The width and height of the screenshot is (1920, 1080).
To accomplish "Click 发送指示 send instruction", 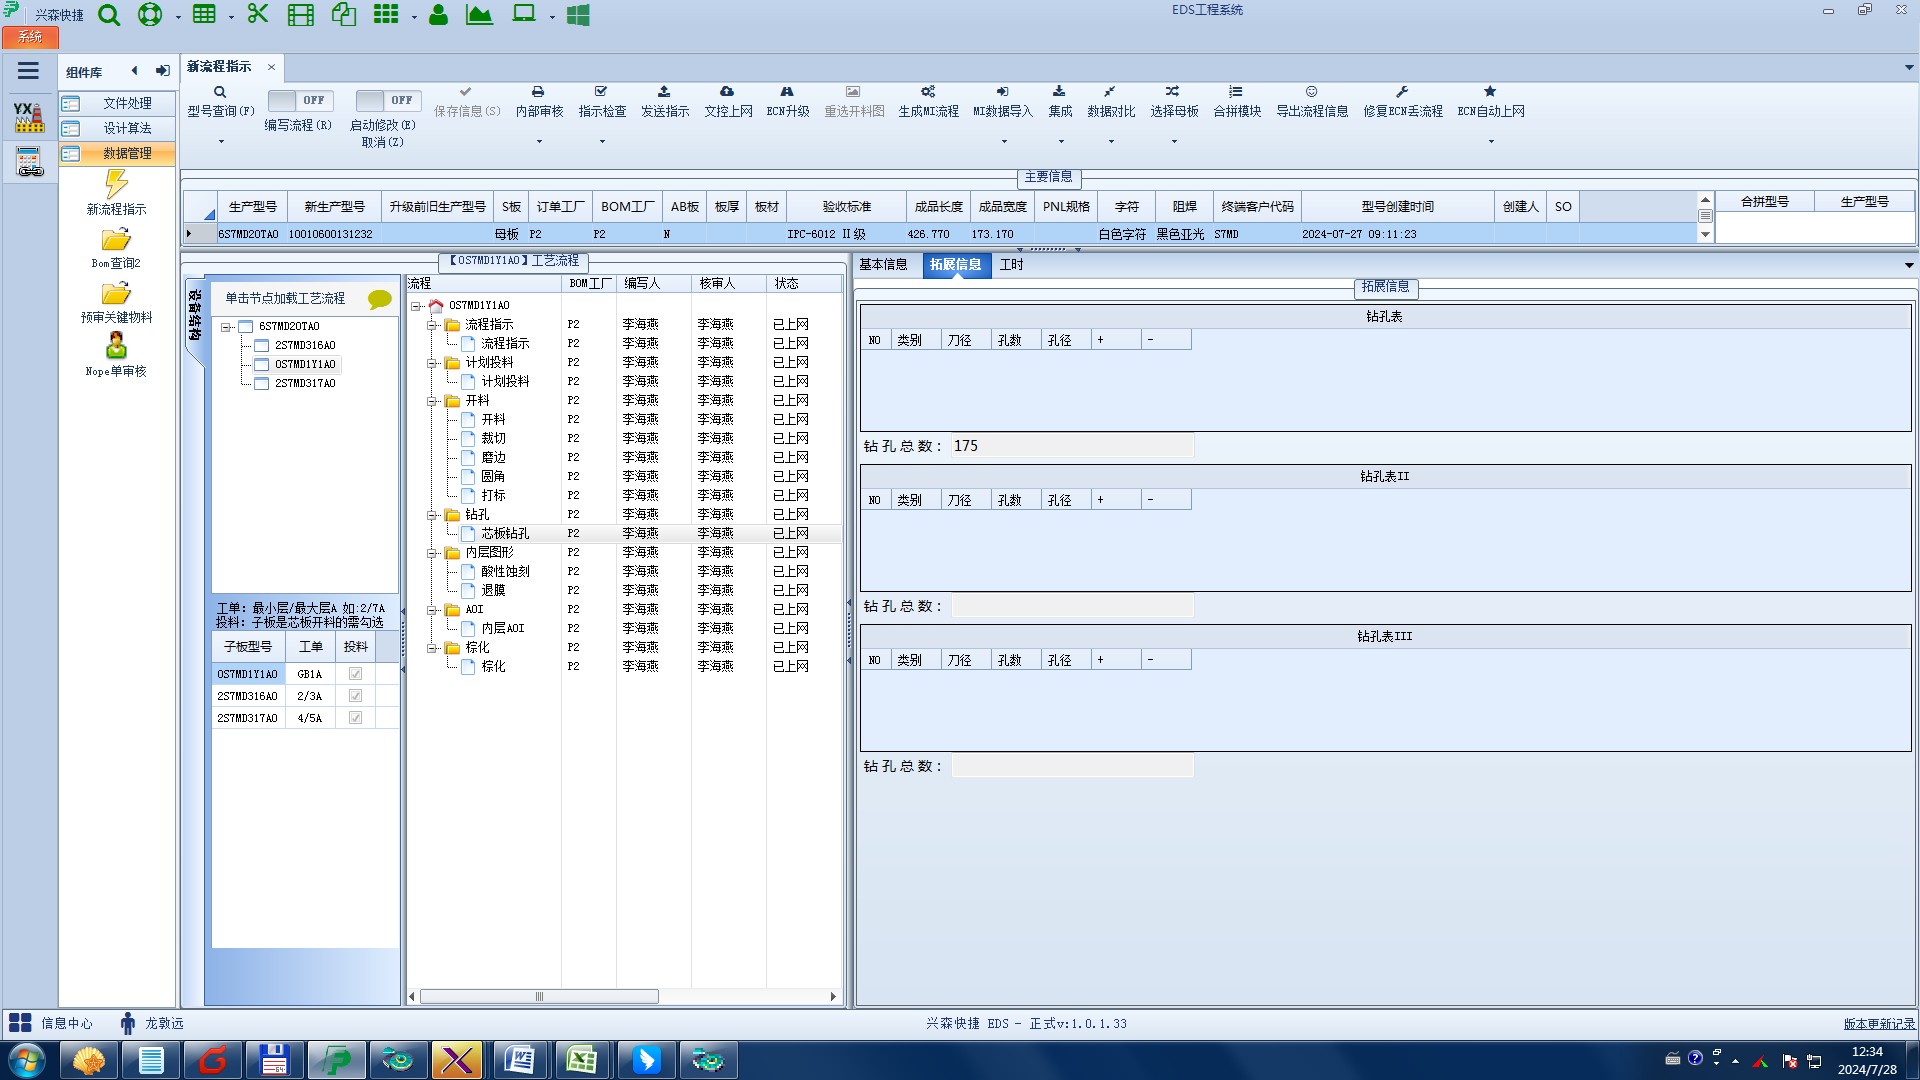I will 665,101.
